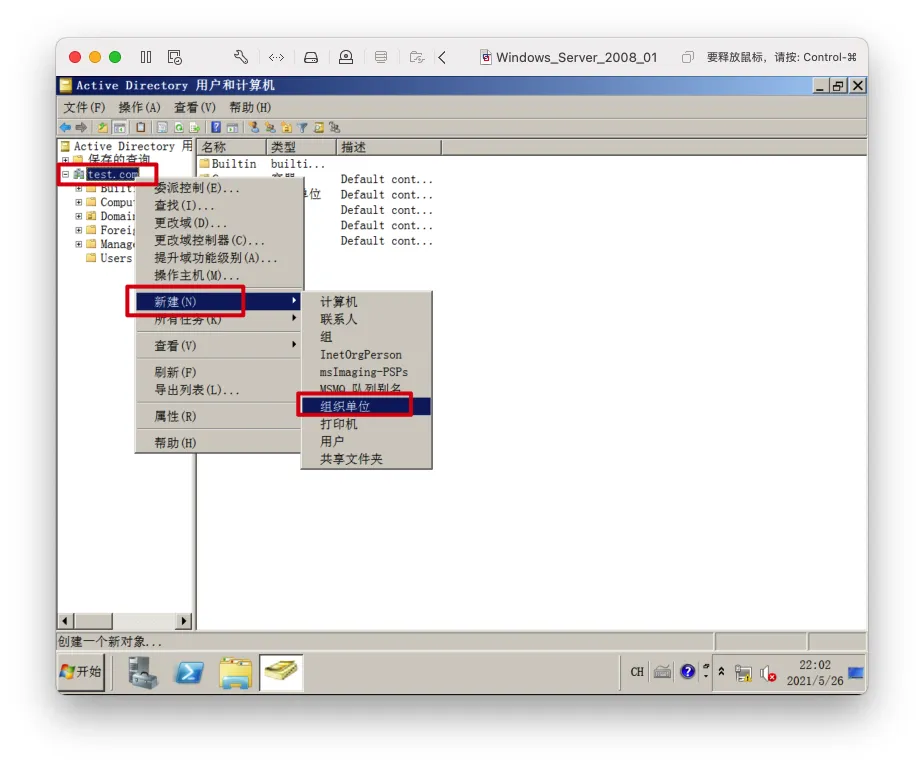This screenshot has height=769, width=924.
Task: Click the green Refresh toolbar icon
Action: pos(179,127)
